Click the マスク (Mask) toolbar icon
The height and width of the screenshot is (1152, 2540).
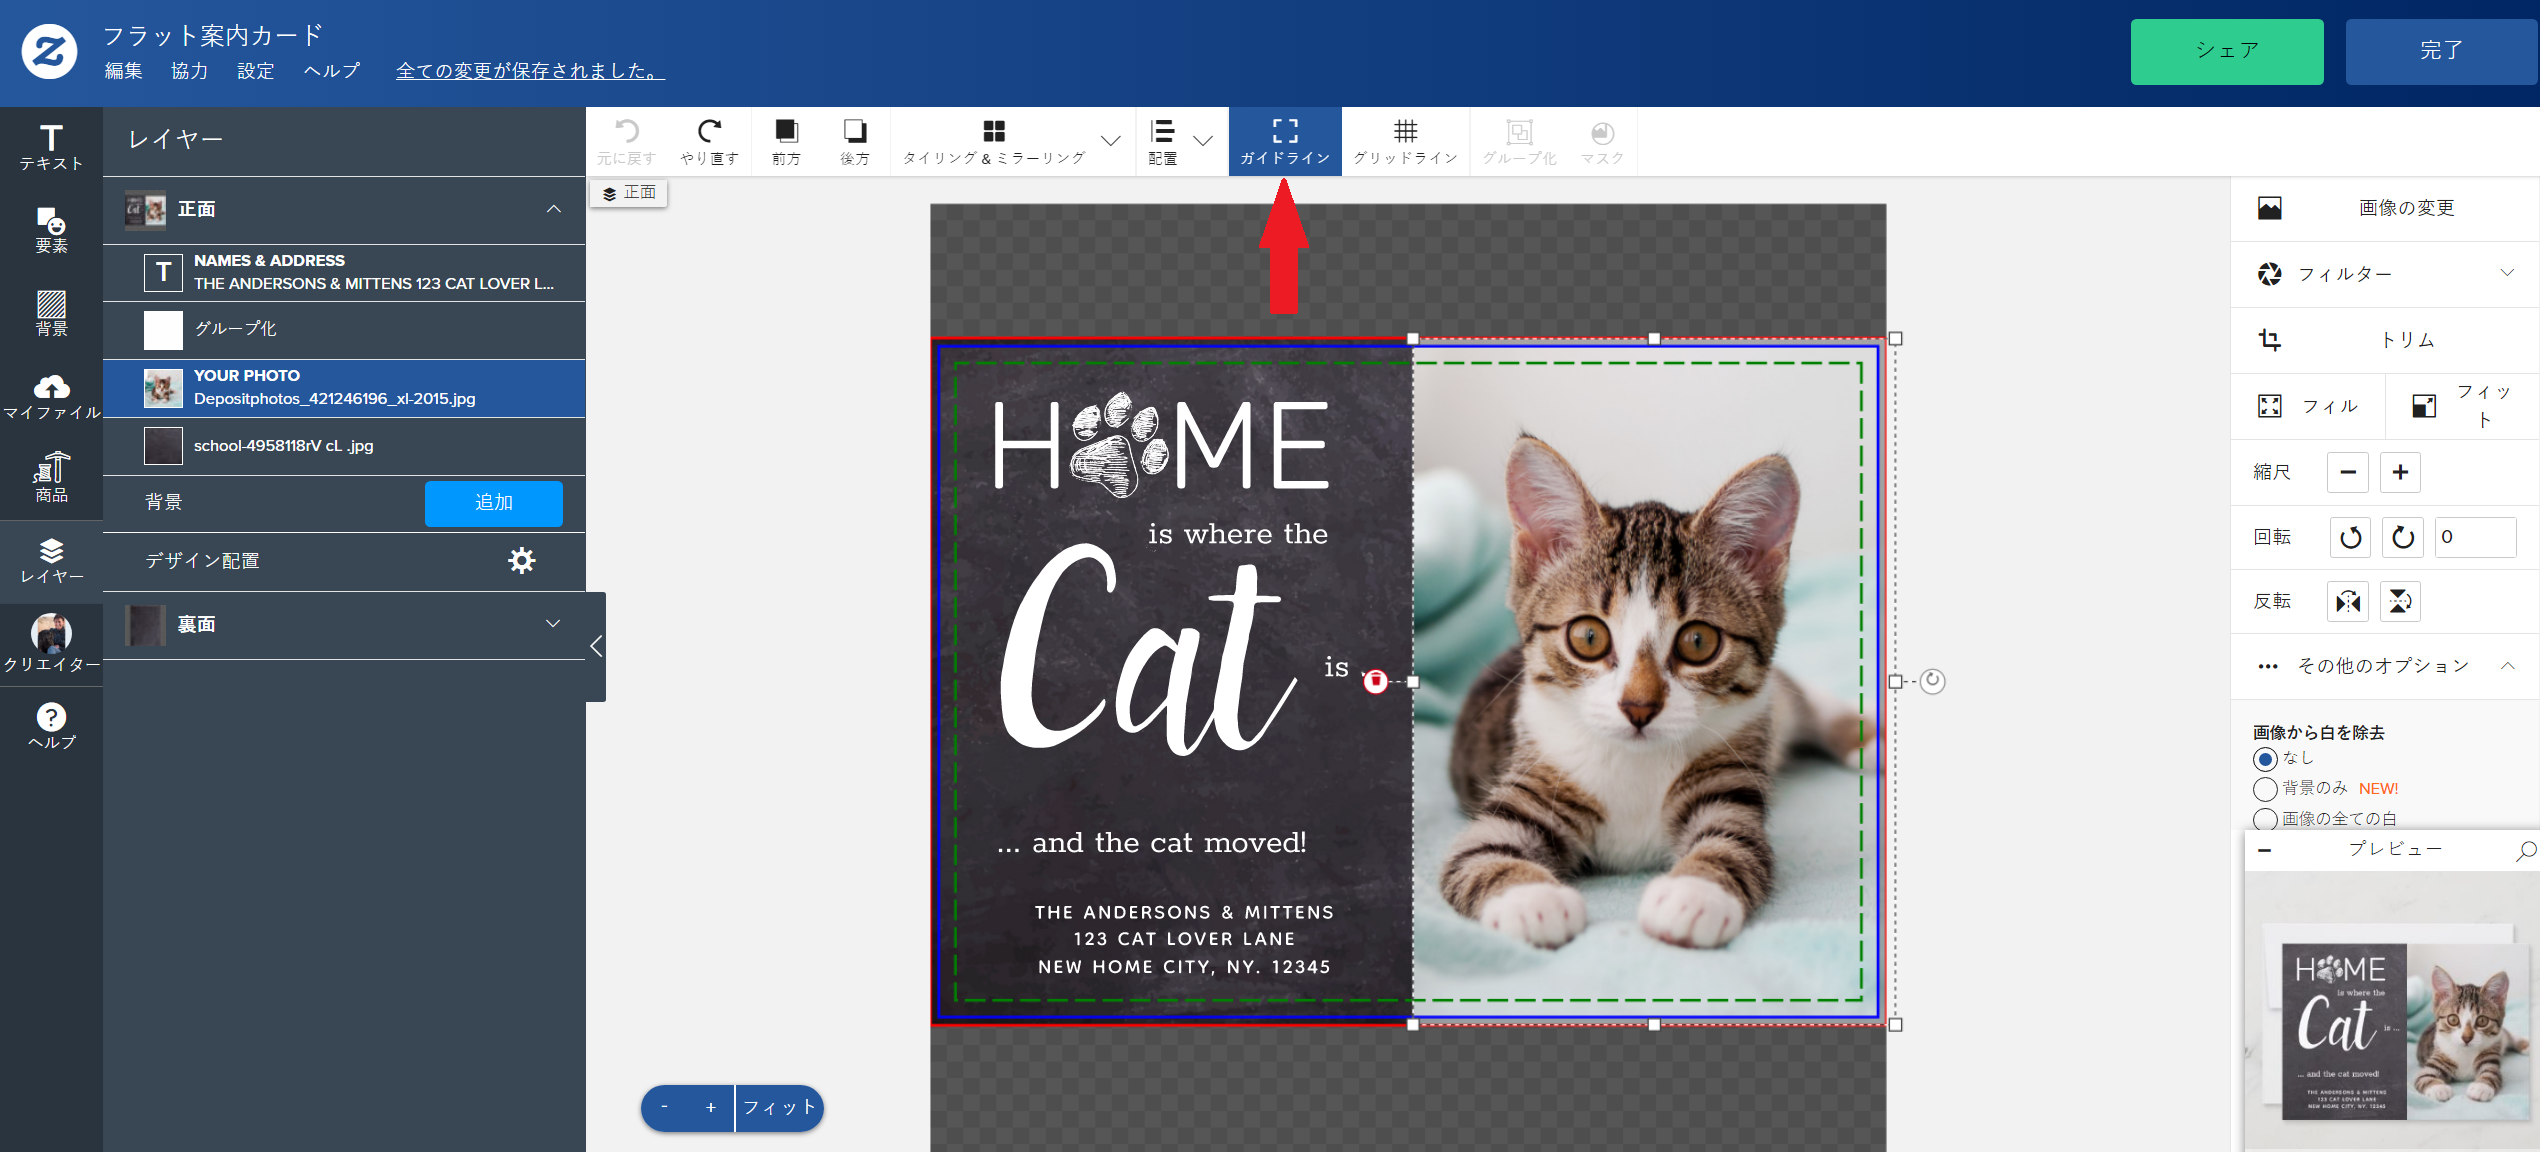pyautogui.click(x=1602, y=142)
